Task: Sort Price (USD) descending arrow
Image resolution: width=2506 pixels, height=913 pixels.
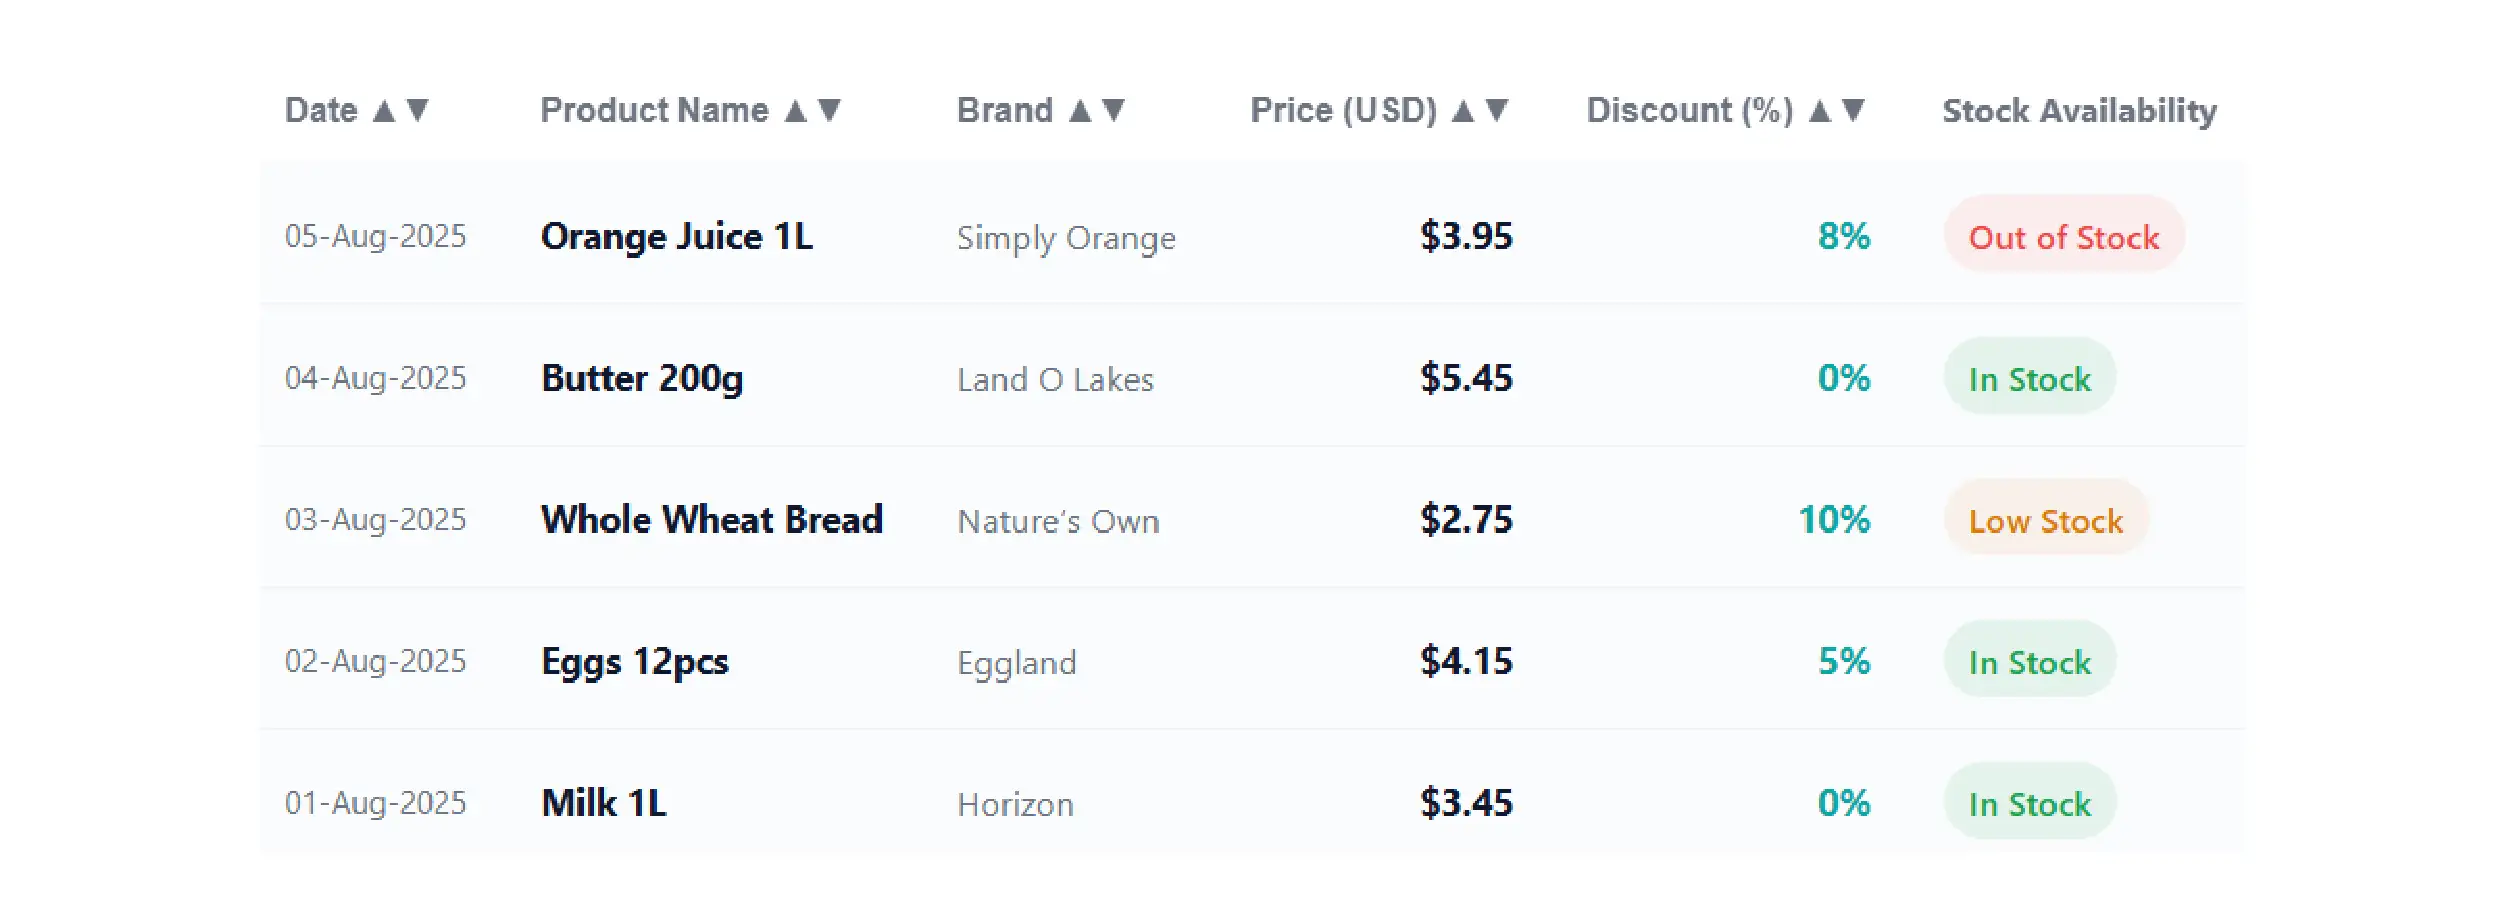Action: click(x=1497, y=110)
